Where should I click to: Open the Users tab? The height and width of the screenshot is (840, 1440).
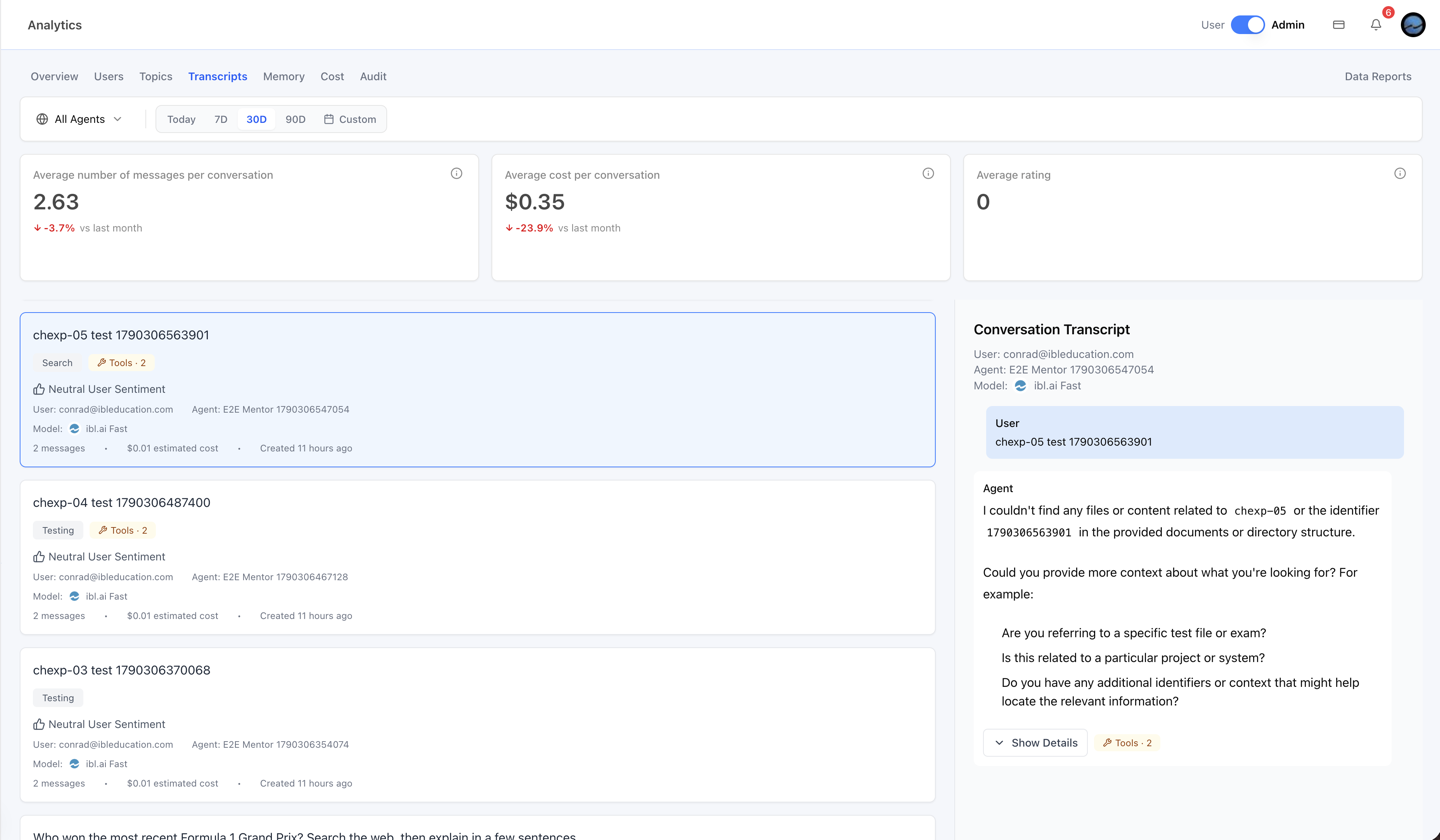109,77
